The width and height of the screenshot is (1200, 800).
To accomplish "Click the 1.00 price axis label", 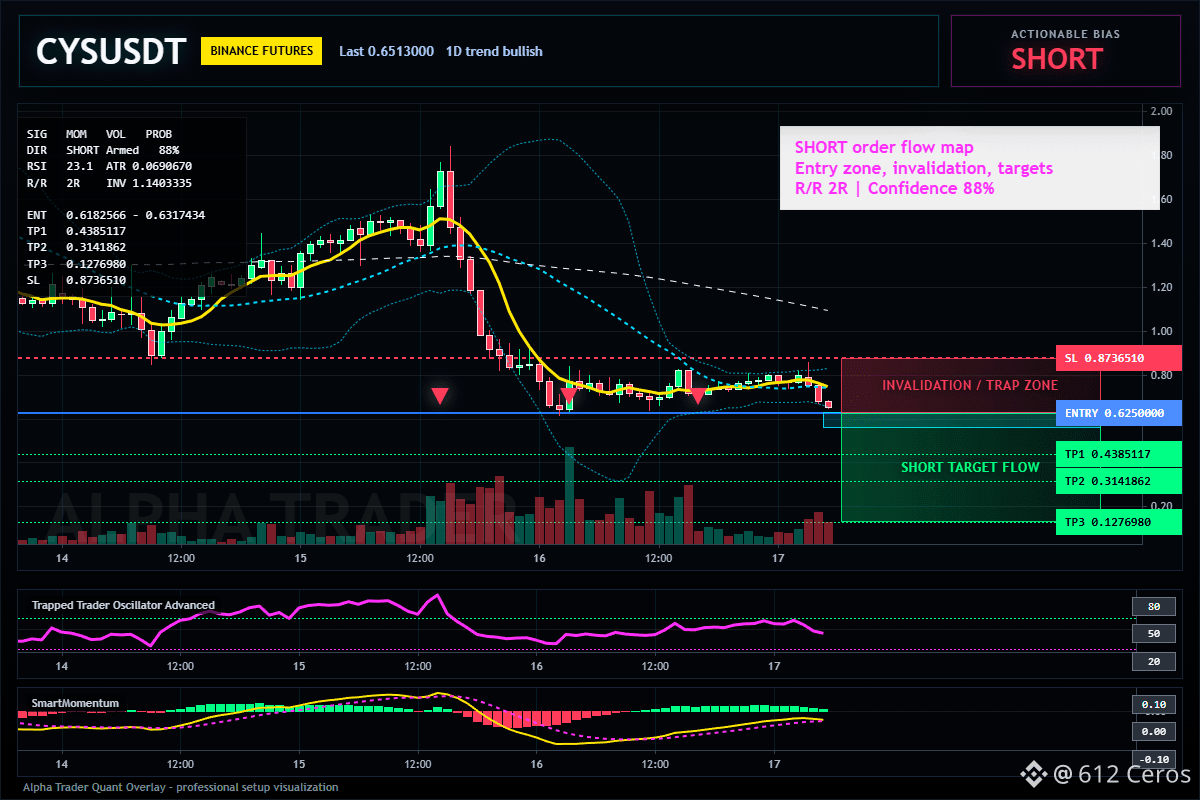I will [1161, 331].
